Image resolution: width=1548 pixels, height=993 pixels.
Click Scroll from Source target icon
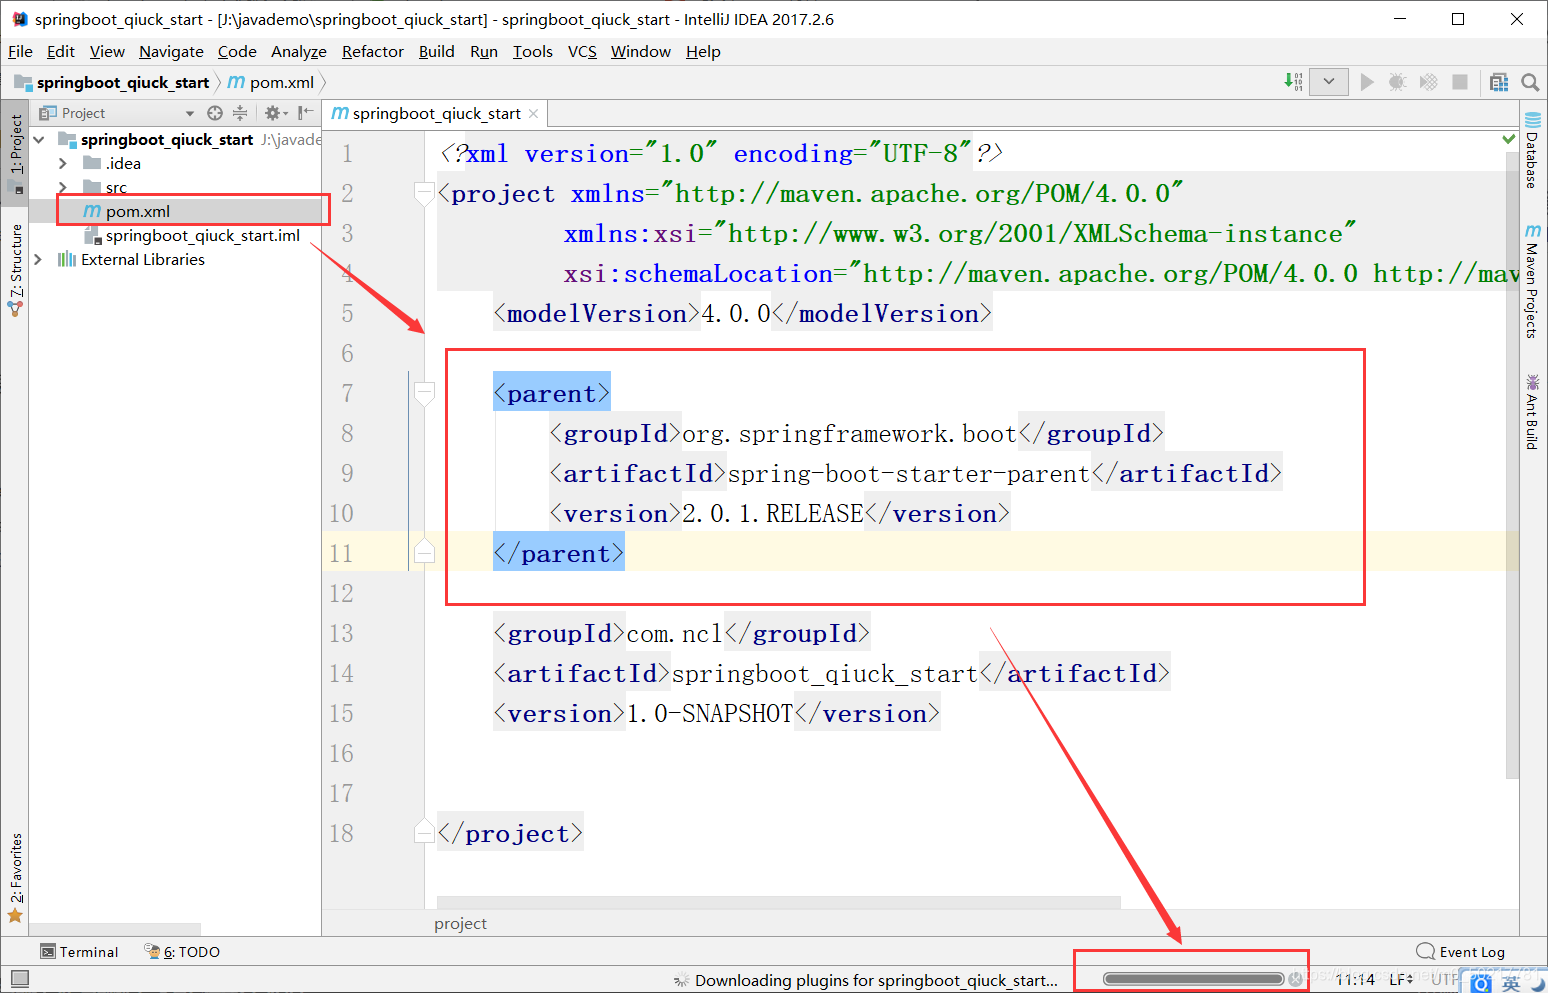(x=215, y=113)
